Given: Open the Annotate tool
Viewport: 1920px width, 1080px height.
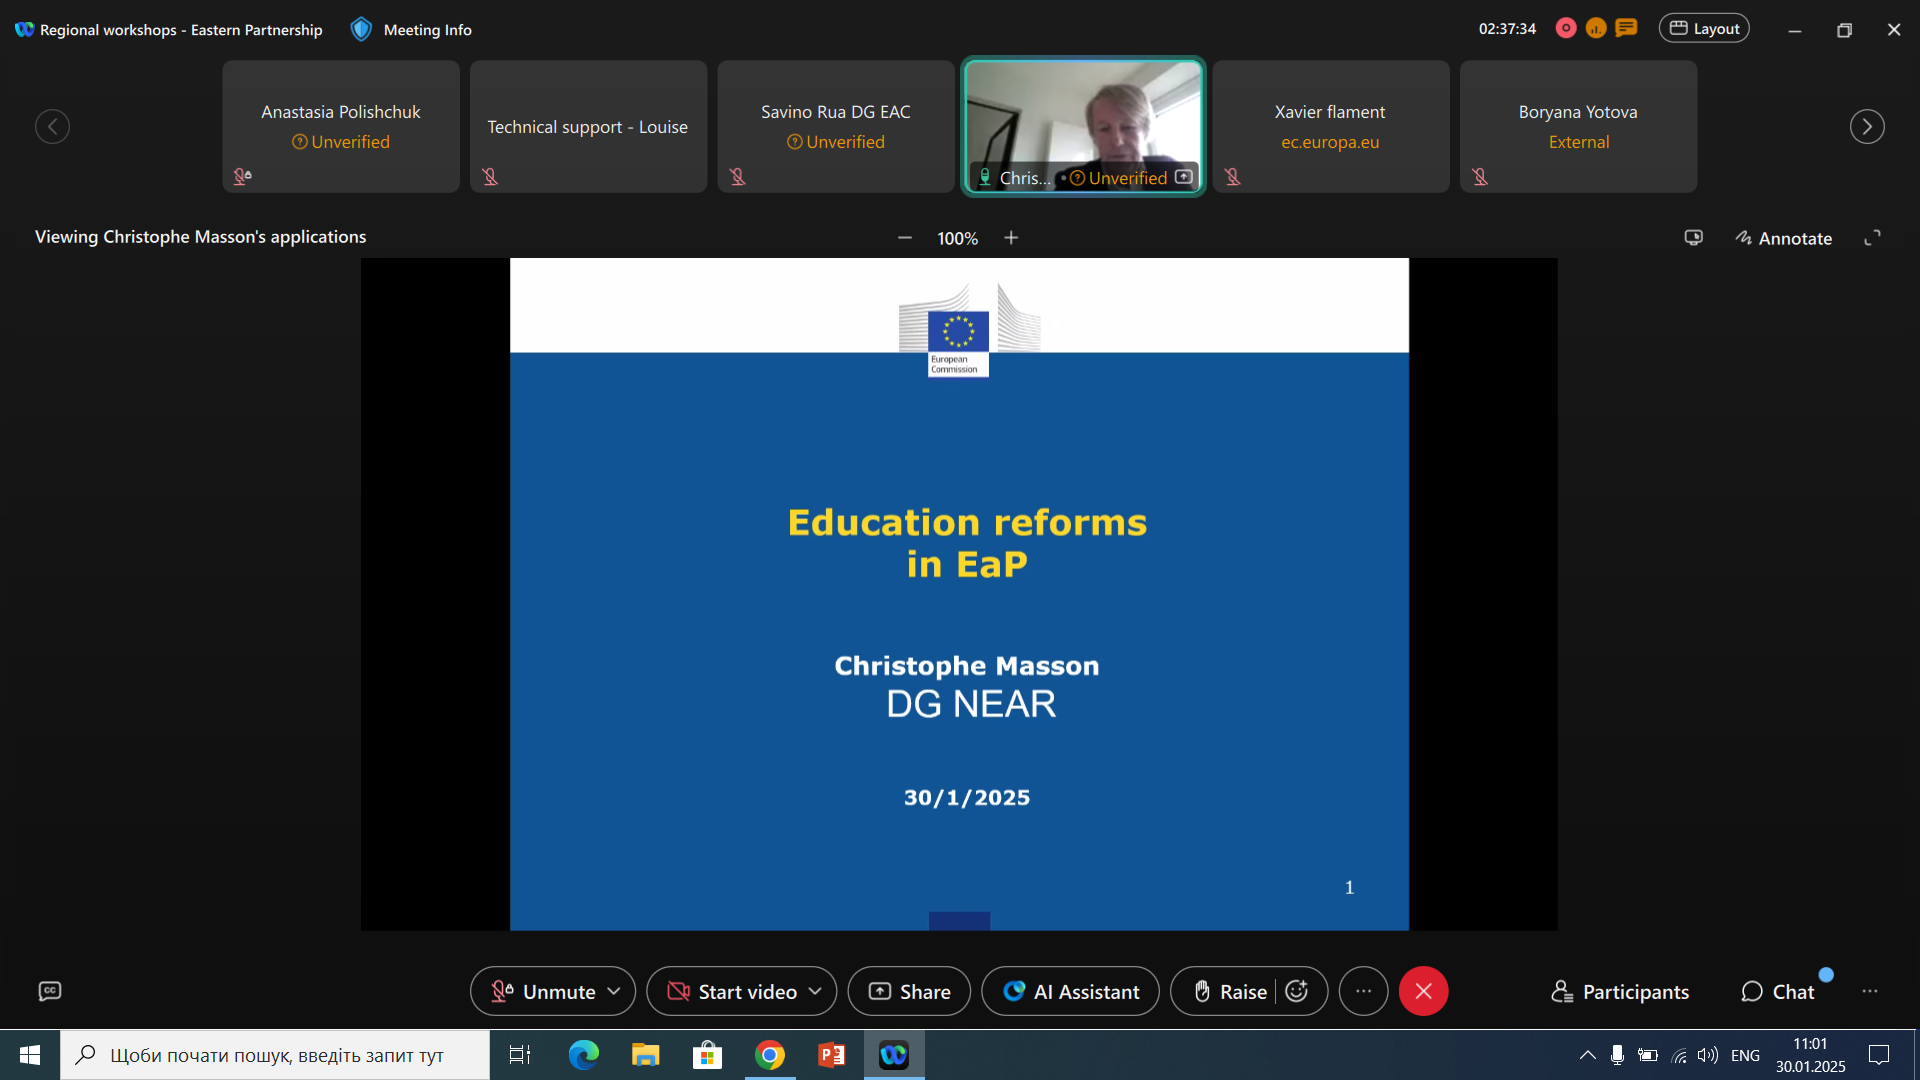Looking at the screenshot, I should pyautogui.click(x=1784, y=238).
